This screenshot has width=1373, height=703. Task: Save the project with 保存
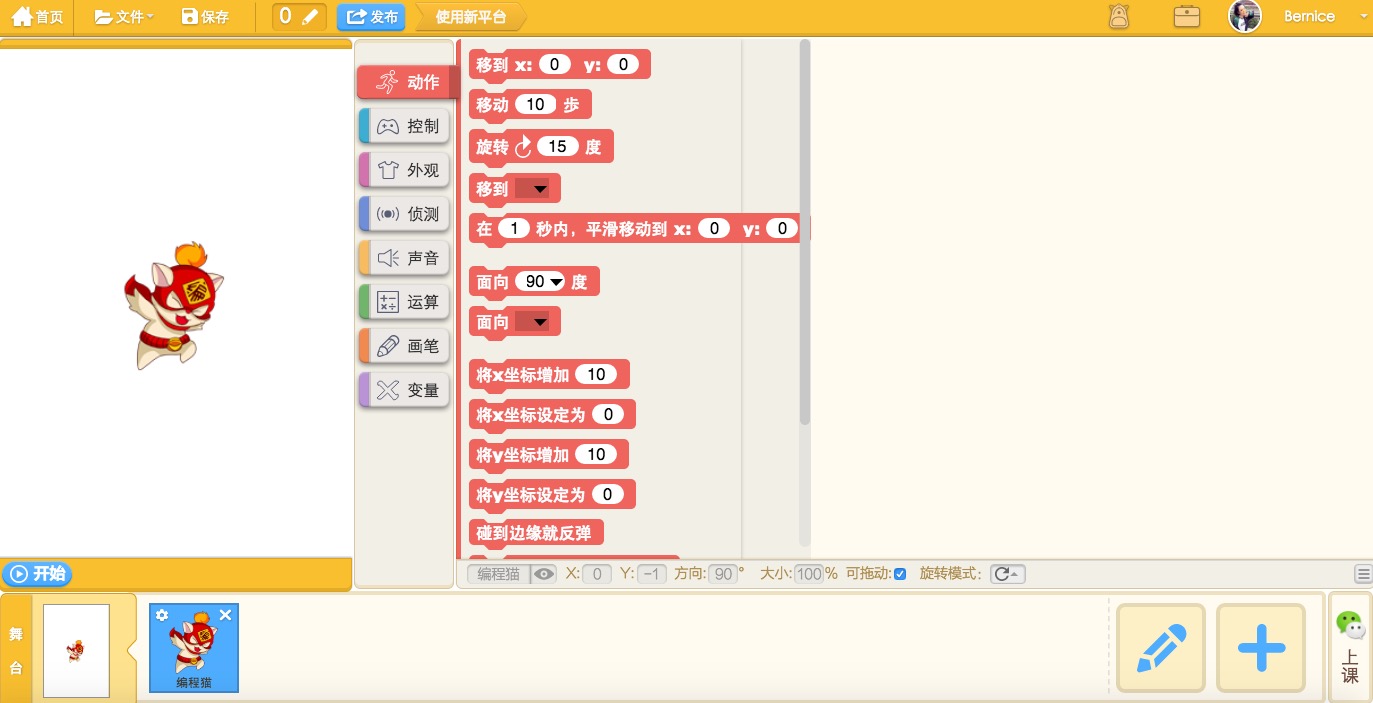[x=205, y=17]
